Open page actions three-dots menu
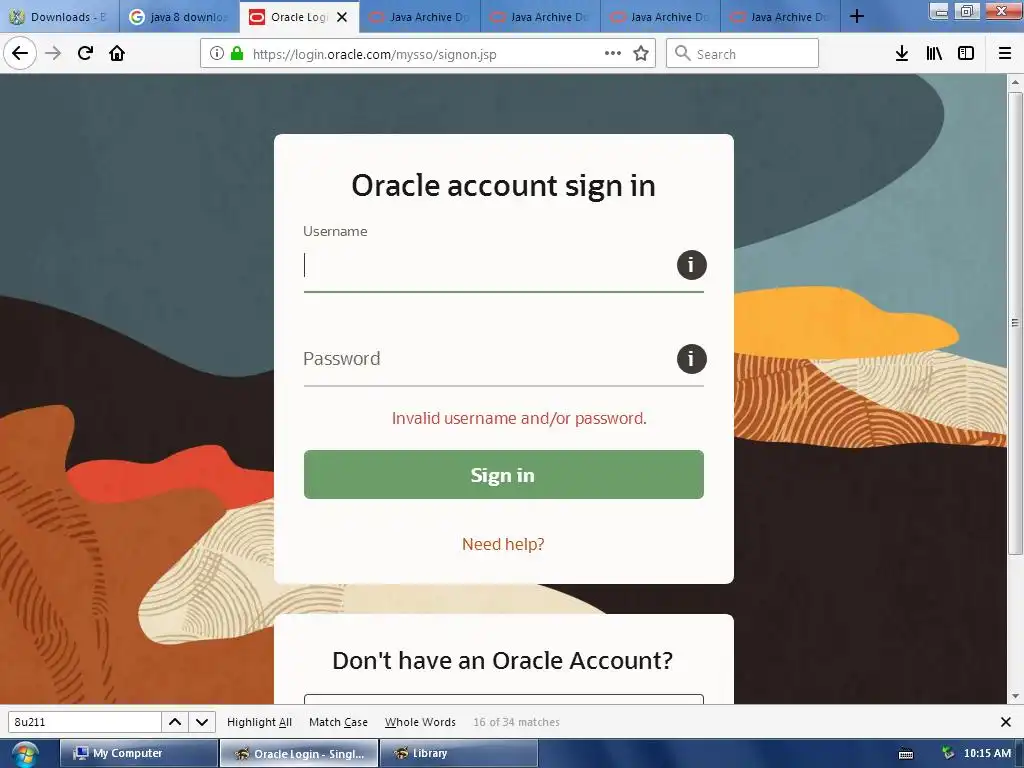1024x768 pixels. [x=613, y=53]
